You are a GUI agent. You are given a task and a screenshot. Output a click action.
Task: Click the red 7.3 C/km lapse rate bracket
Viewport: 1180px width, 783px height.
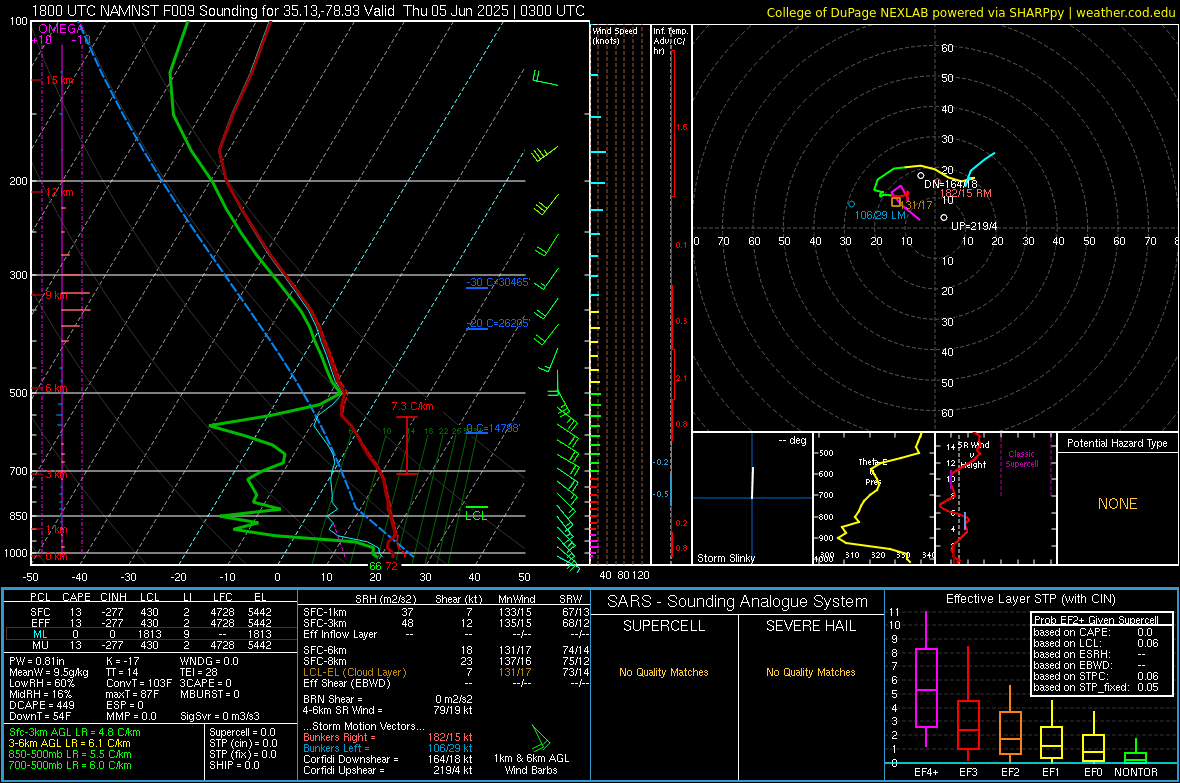coord(406,445)
